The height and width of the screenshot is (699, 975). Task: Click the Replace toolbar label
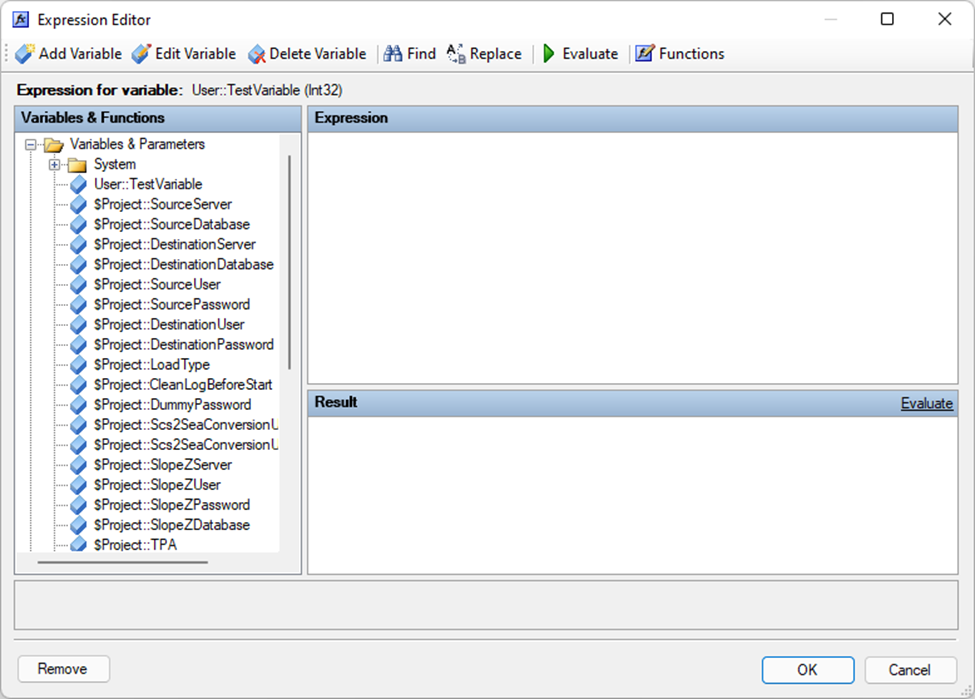tap(496, 54)
